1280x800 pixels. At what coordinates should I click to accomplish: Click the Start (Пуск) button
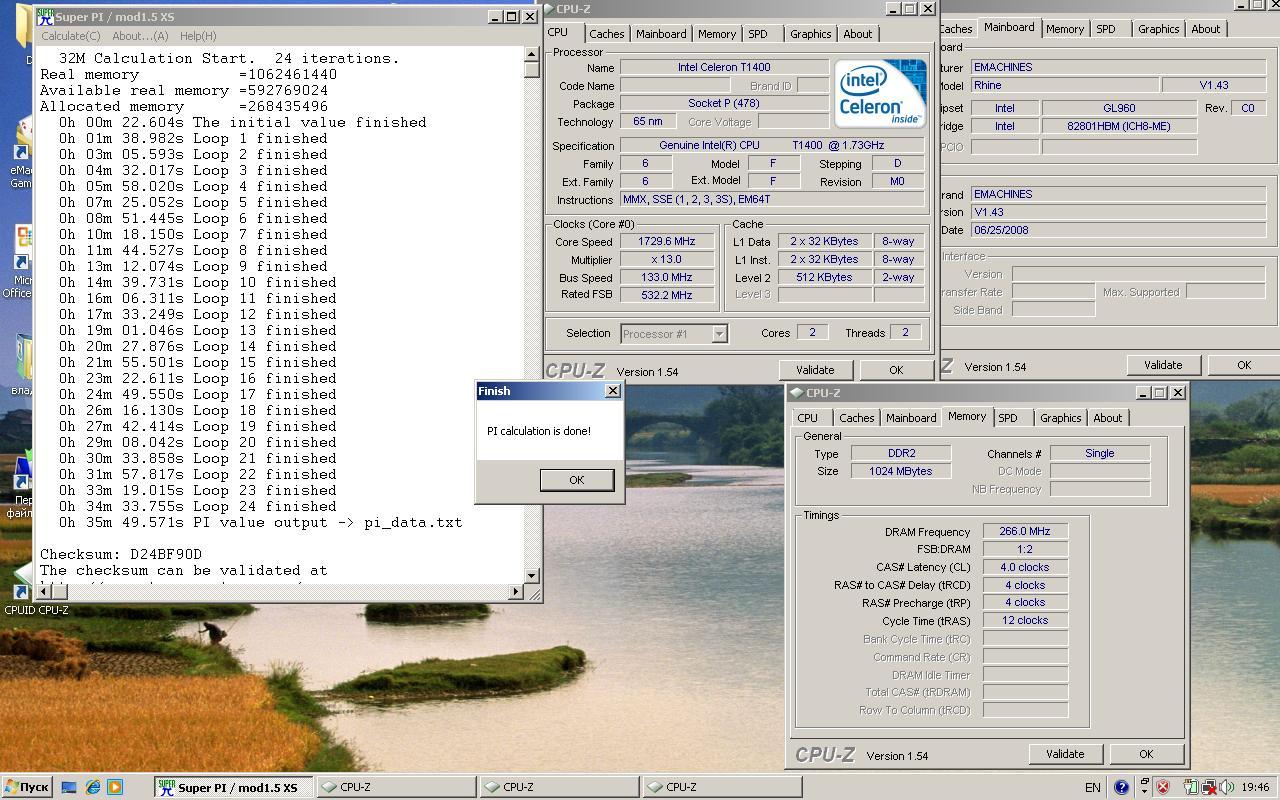pos(26,787)
